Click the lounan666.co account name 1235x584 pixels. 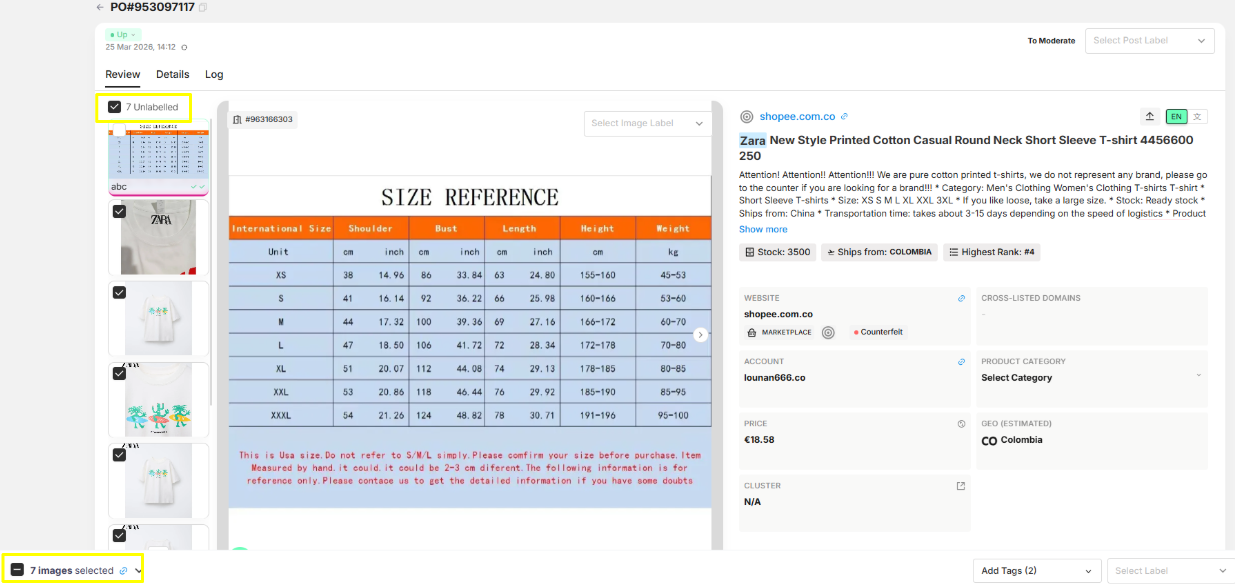tap(775, 378)
